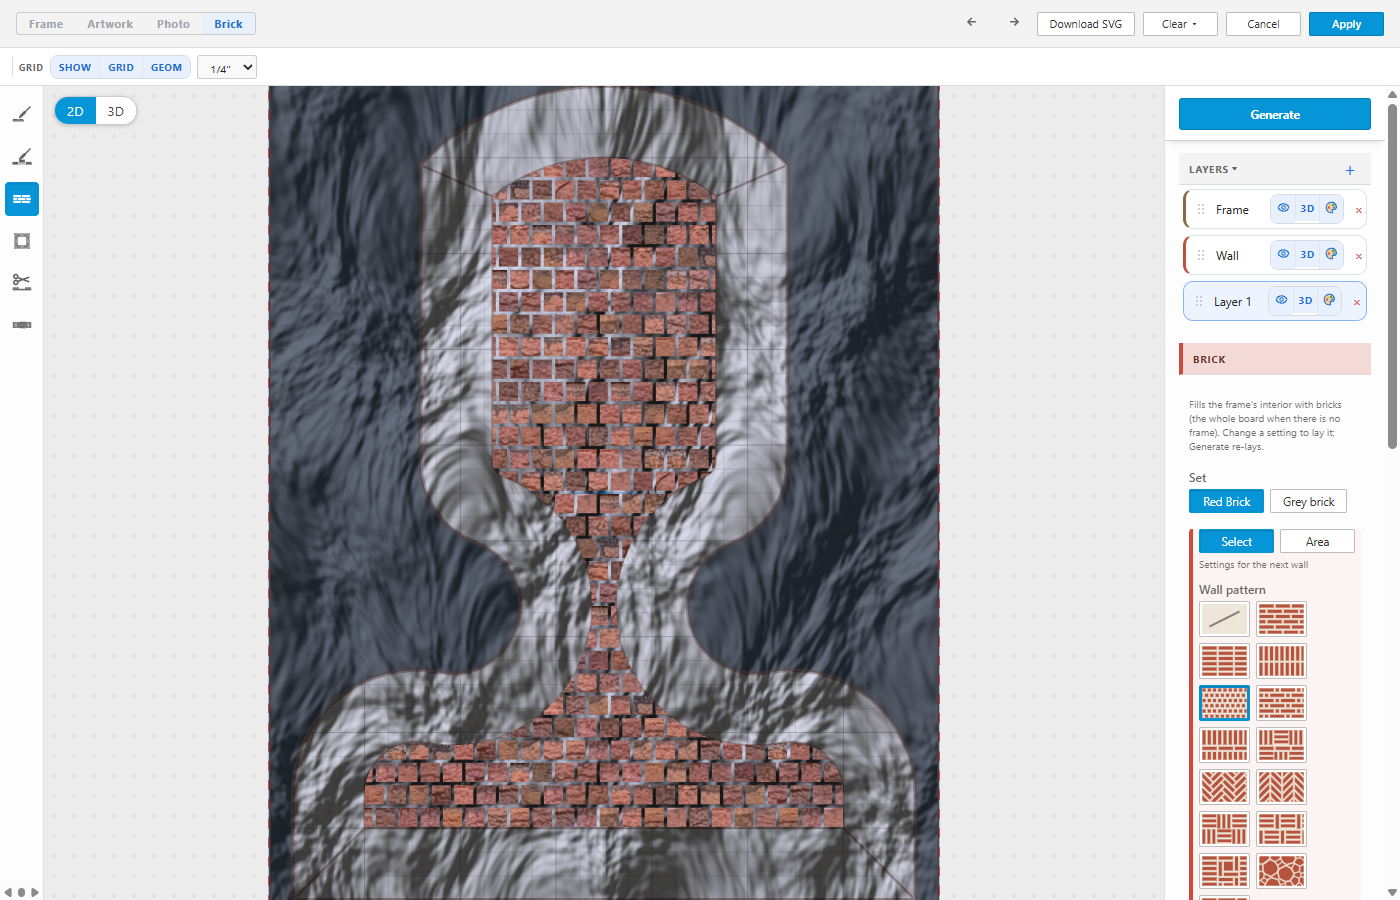Redo with the right arrow icon

click(x=1014, y=22)
